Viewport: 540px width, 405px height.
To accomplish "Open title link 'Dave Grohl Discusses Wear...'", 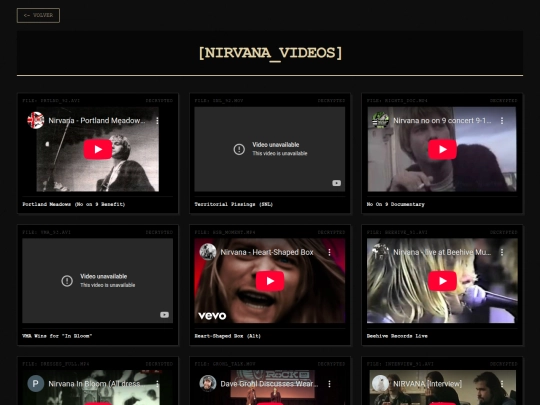I will pyautogui.click(x=269, y=384).
